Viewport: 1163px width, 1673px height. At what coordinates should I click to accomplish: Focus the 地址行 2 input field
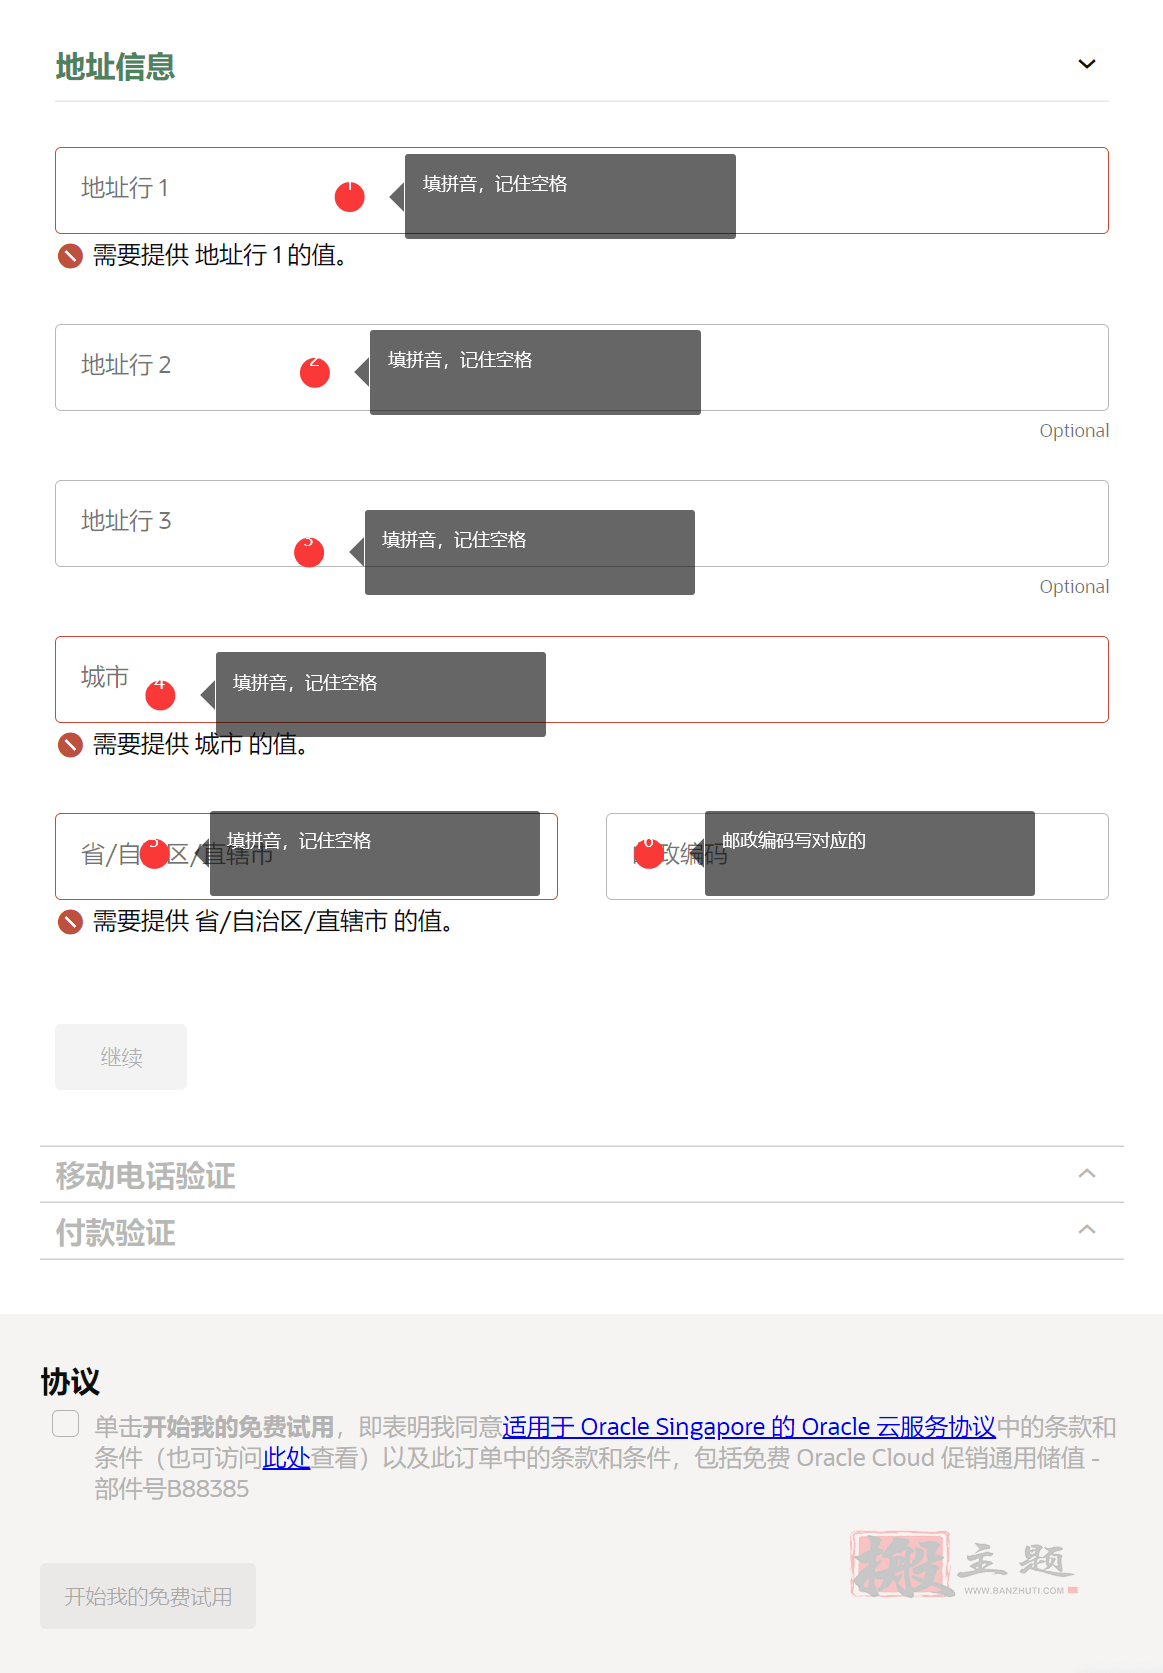tap(582, 367)
